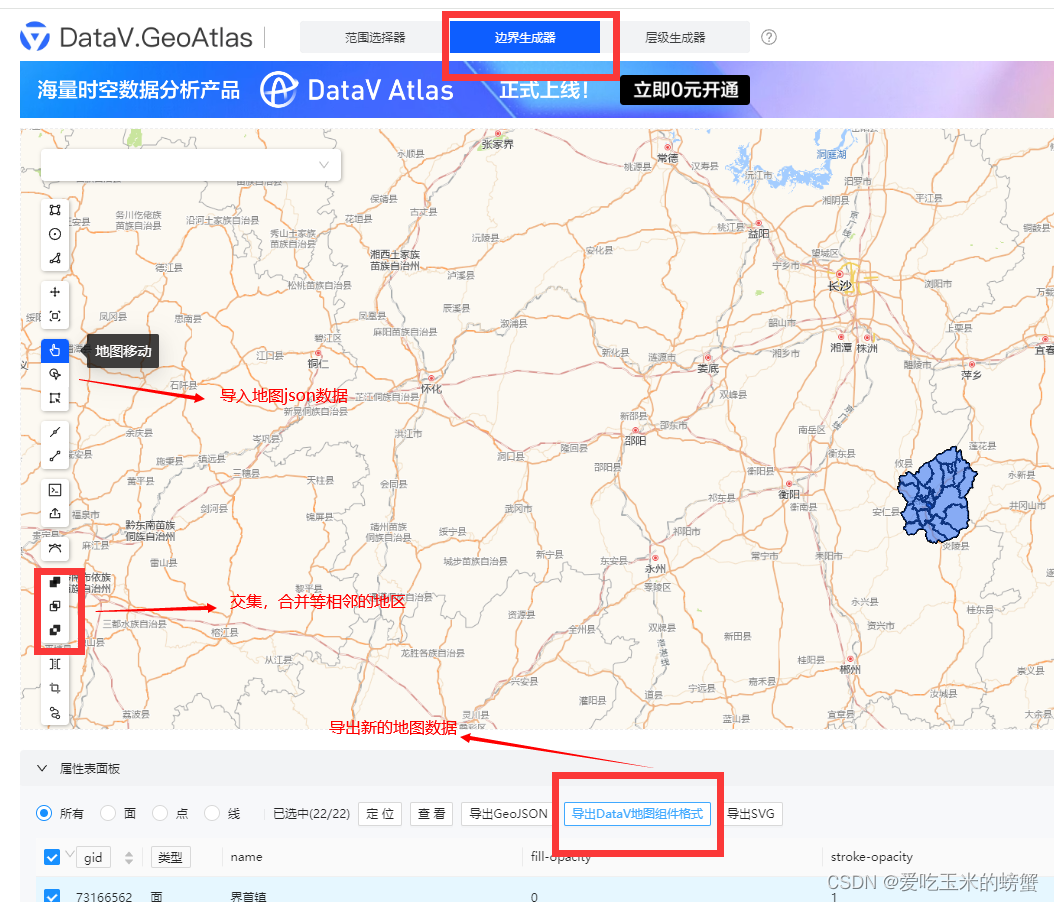
Task: Click the 导出SVG button
Action: (x=751, y=814)
